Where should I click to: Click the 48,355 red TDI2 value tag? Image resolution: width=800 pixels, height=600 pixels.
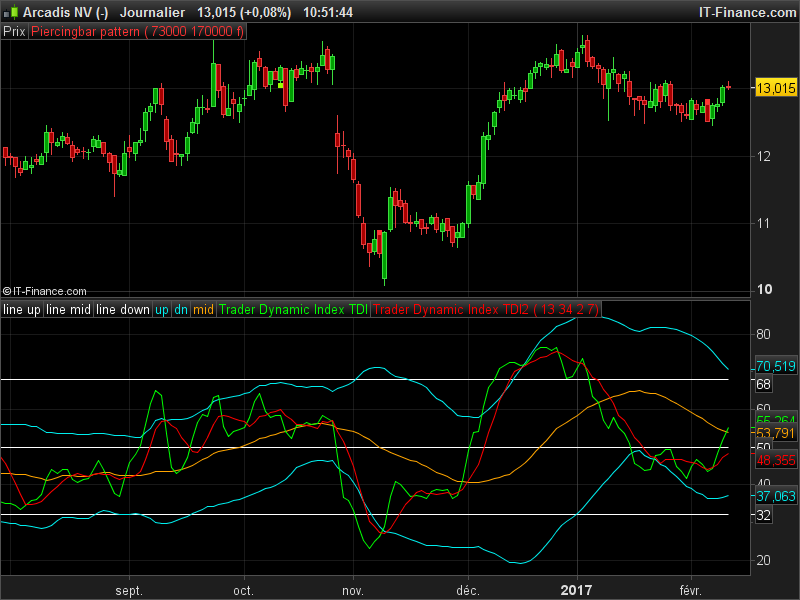(x=776, y=460)
